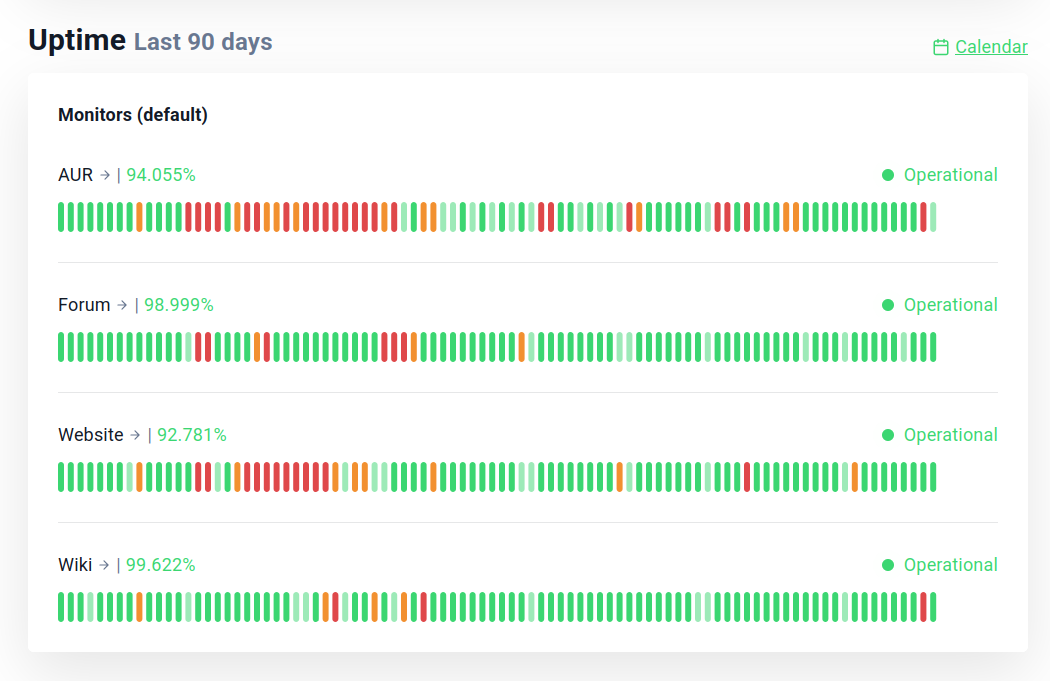The image size is (1050, 681).
Task: Click the arrow icon next to Website
Action: (x=135, y=435)
